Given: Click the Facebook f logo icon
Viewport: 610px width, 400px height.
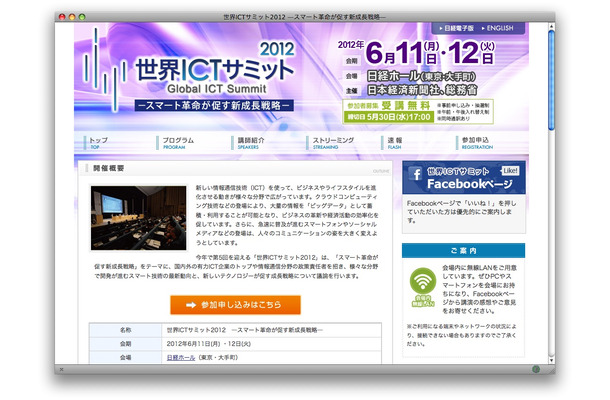Looking at the screenshot, I should [x=416, y=174].
